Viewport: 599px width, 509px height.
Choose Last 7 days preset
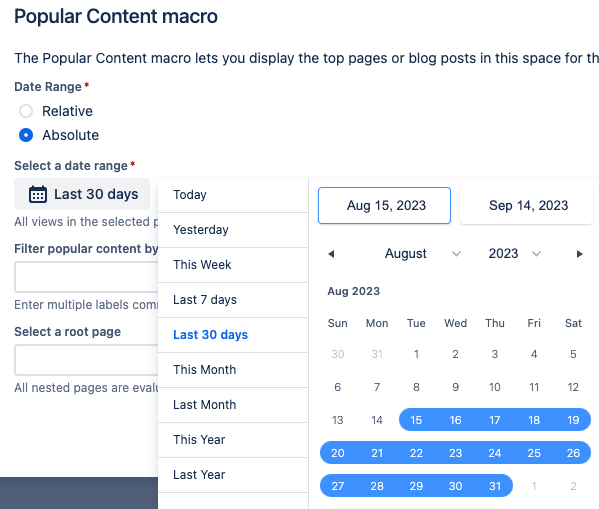(233, 300)
